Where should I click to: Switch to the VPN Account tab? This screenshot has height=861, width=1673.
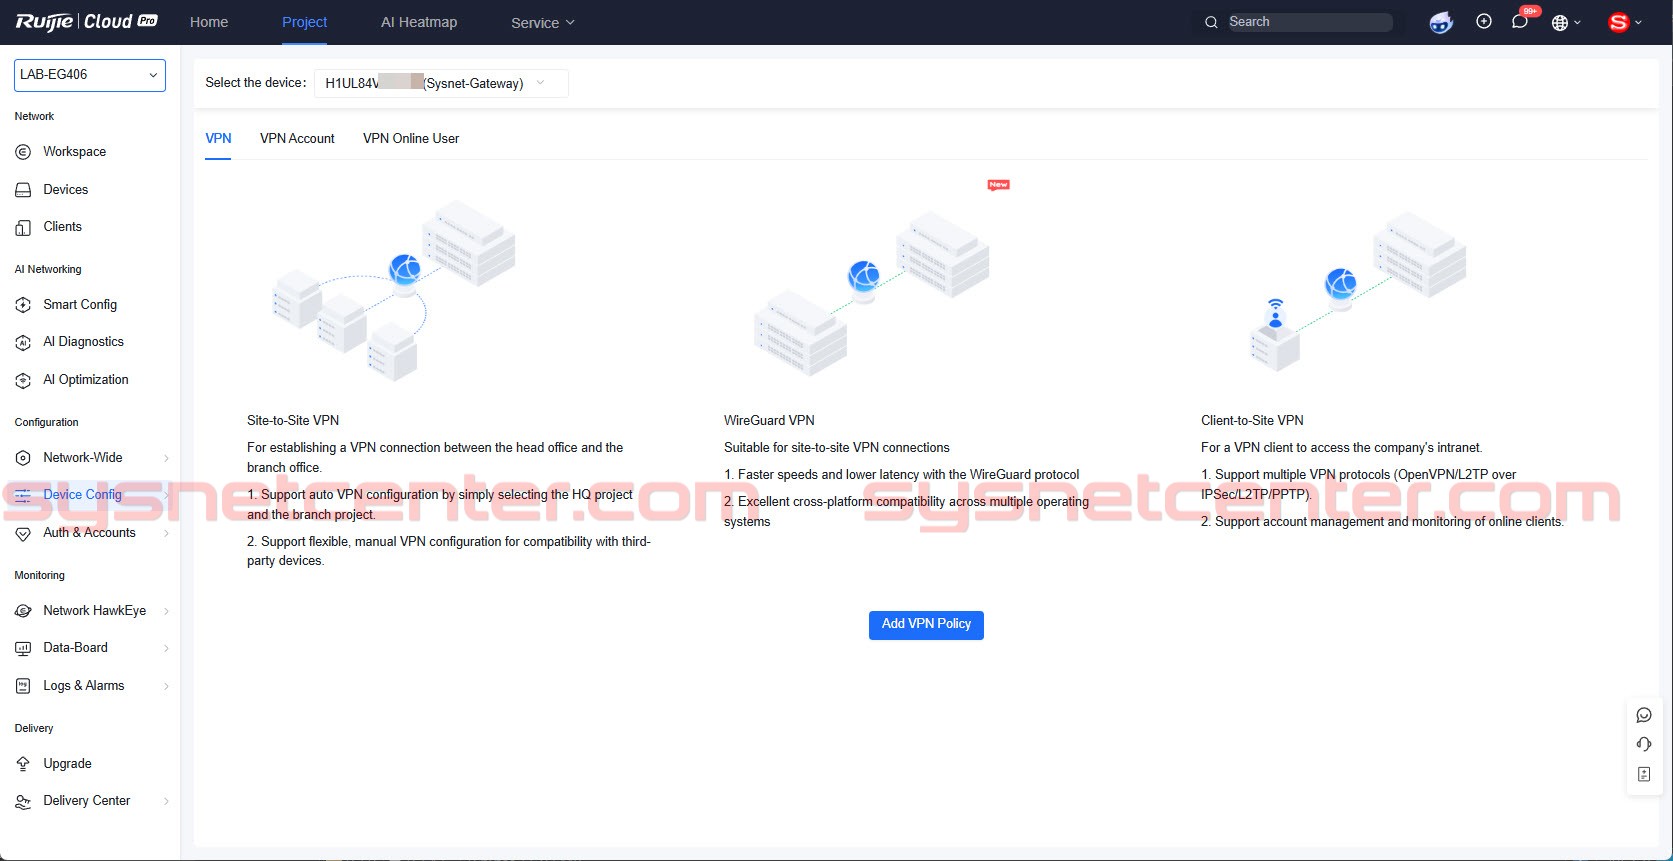tap(297, 139)
